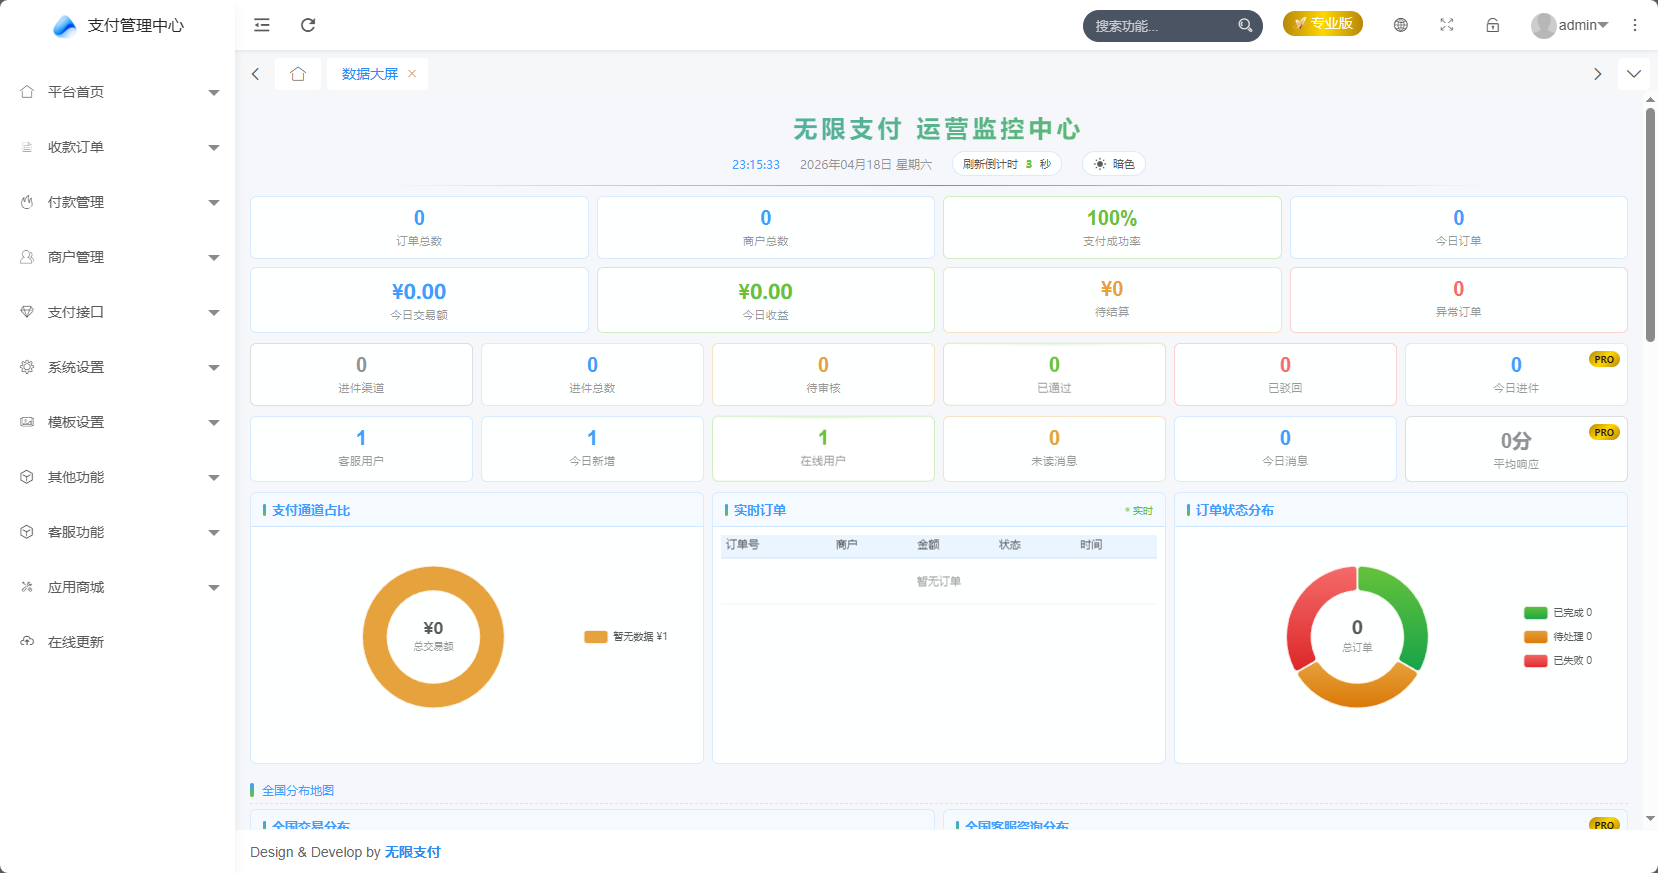Collapse the sidebar with the menu fold icon

pos(262,25)
